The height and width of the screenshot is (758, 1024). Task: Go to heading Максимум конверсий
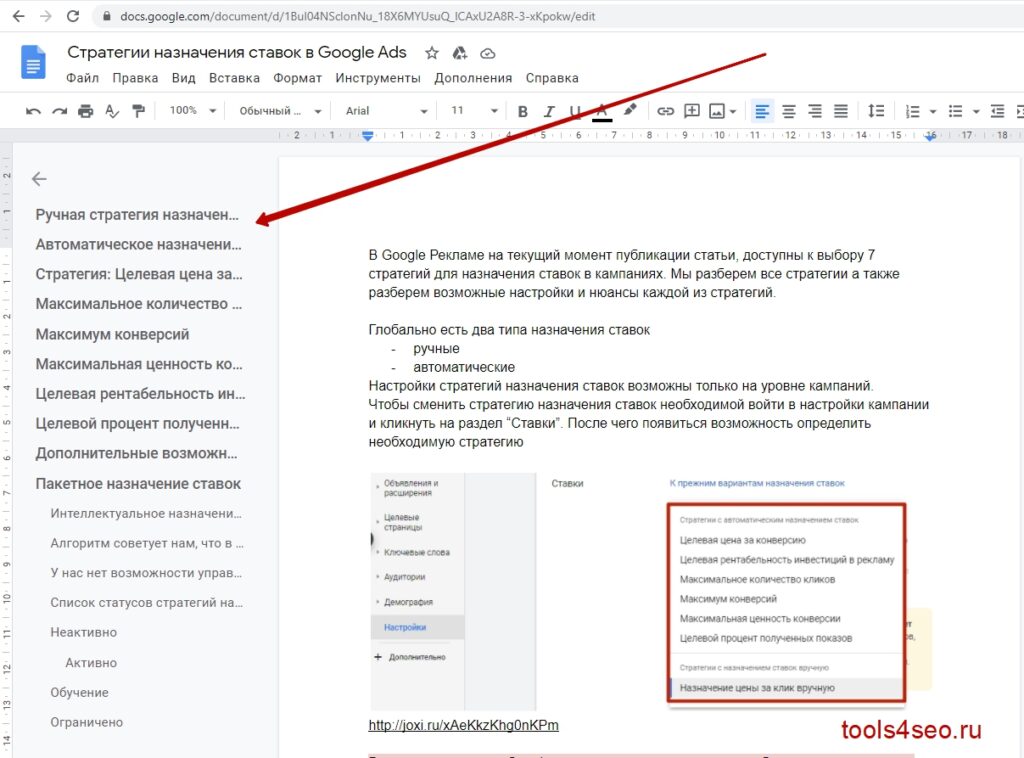pos(112,334)
